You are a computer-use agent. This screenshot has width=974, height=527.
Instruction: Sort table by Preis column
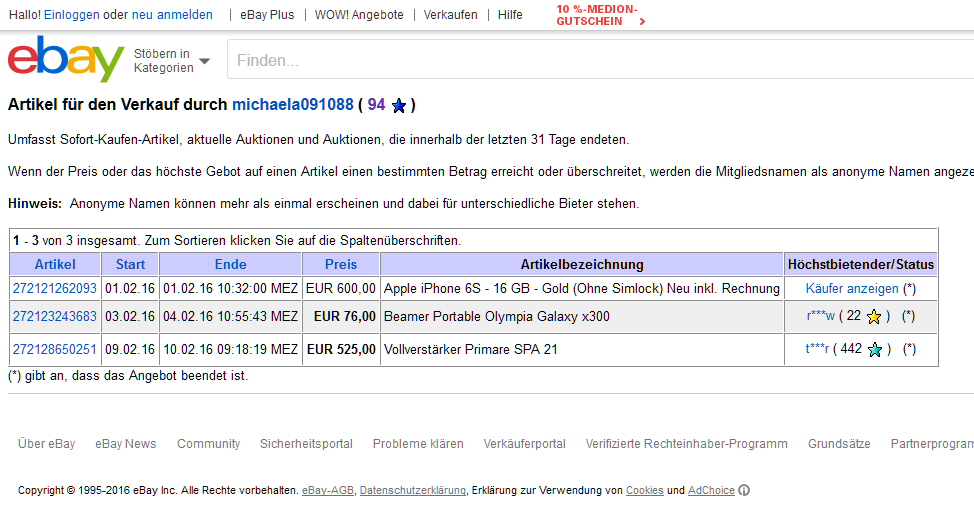(341, 264)
